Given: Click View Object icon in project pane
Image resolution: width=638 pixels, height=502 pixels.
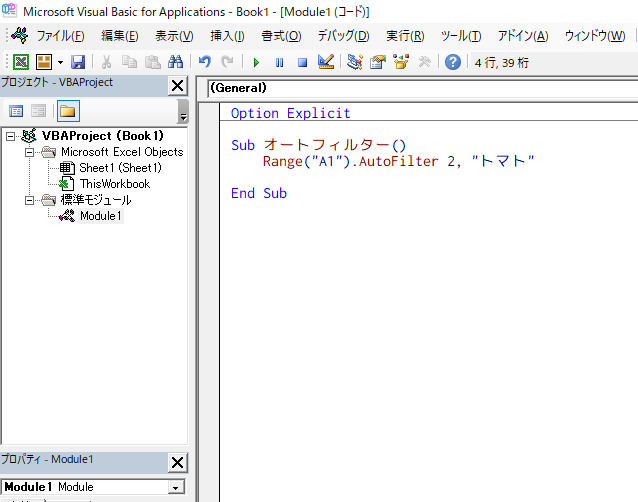Looking at the screenshot, I should 39,111.
